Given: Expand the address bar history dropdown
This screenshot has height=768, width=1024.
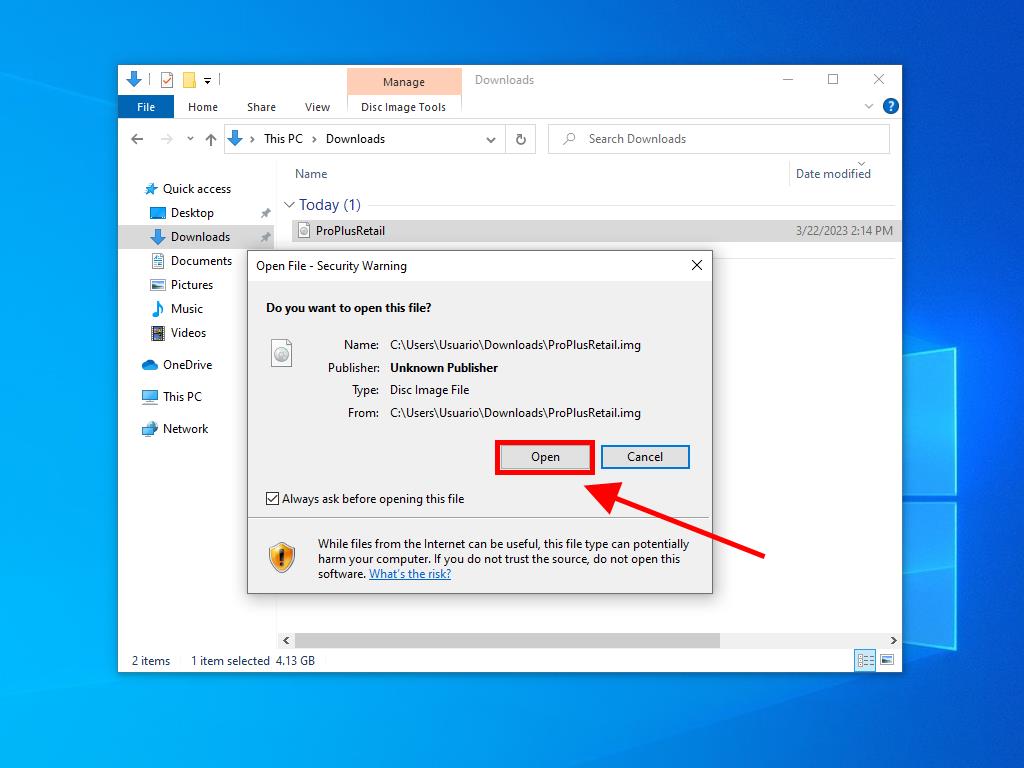Looking at the screenshot, I should pyautogui.click(x=490, y=139).
